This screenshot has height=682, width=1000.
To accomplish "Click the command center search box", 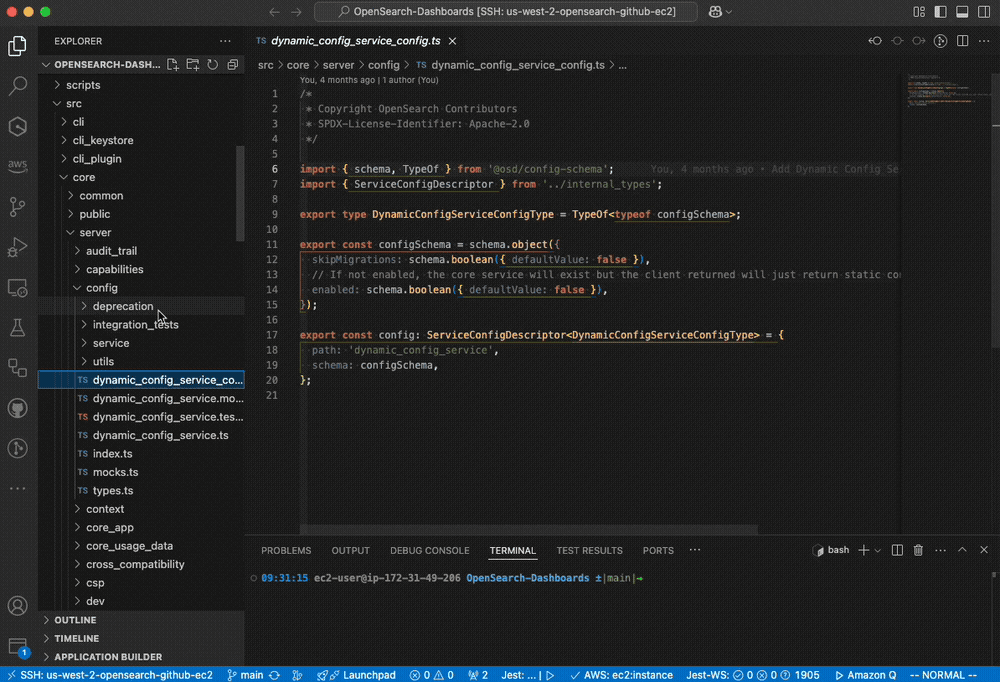I will pos(506,11).
